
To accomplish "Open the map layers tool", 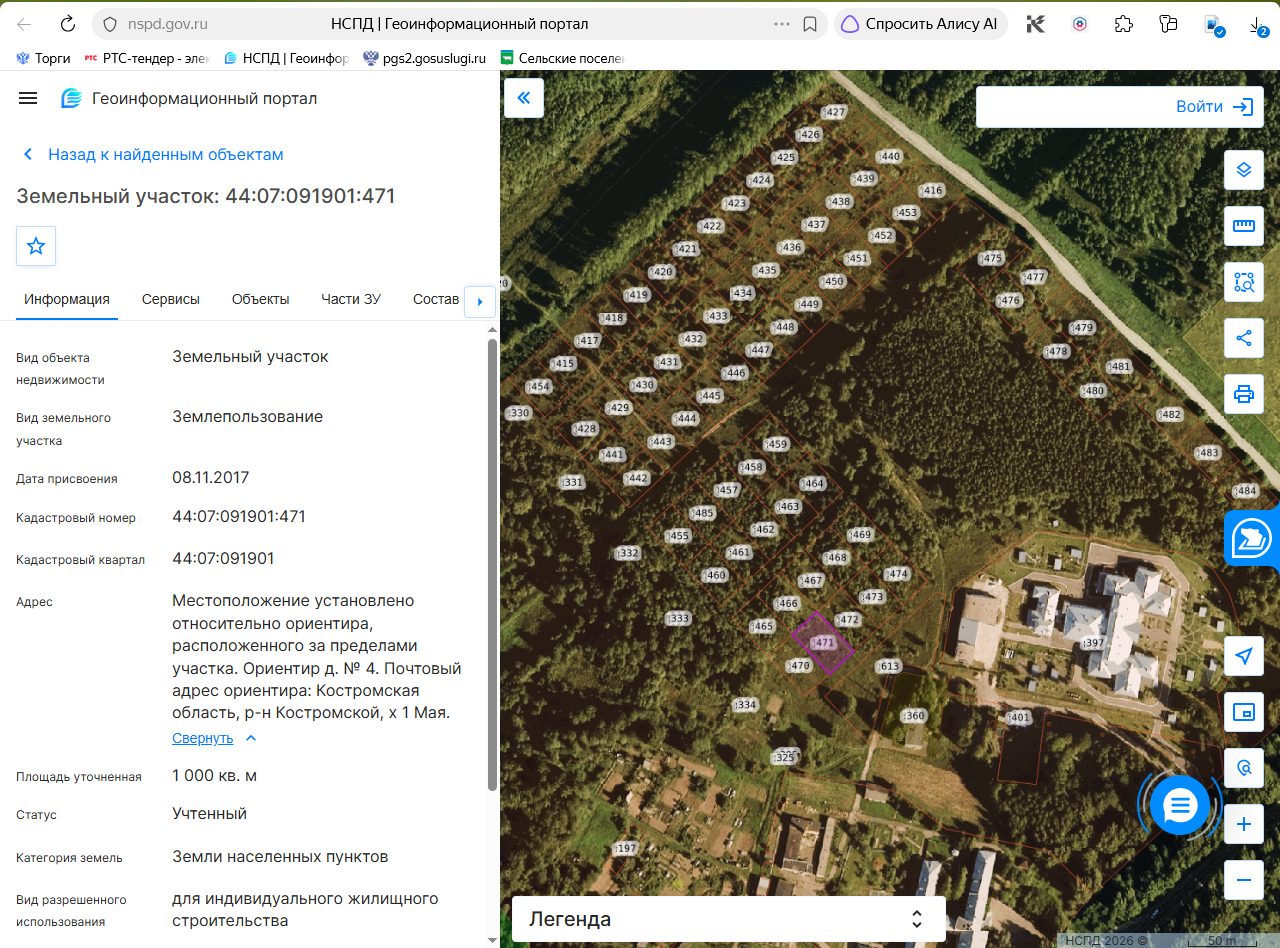I will tap(1244, 170).
